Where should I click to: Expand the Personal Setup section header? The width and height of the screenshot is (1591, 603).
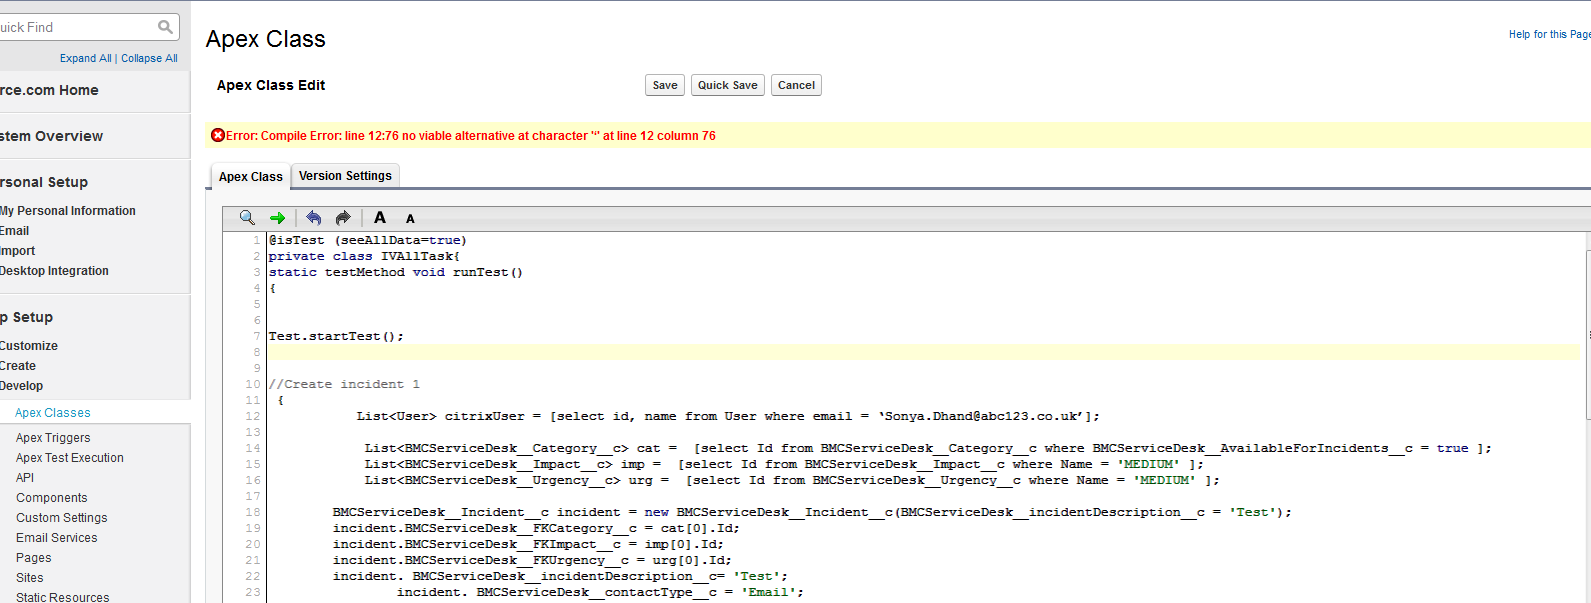[44, 182]
